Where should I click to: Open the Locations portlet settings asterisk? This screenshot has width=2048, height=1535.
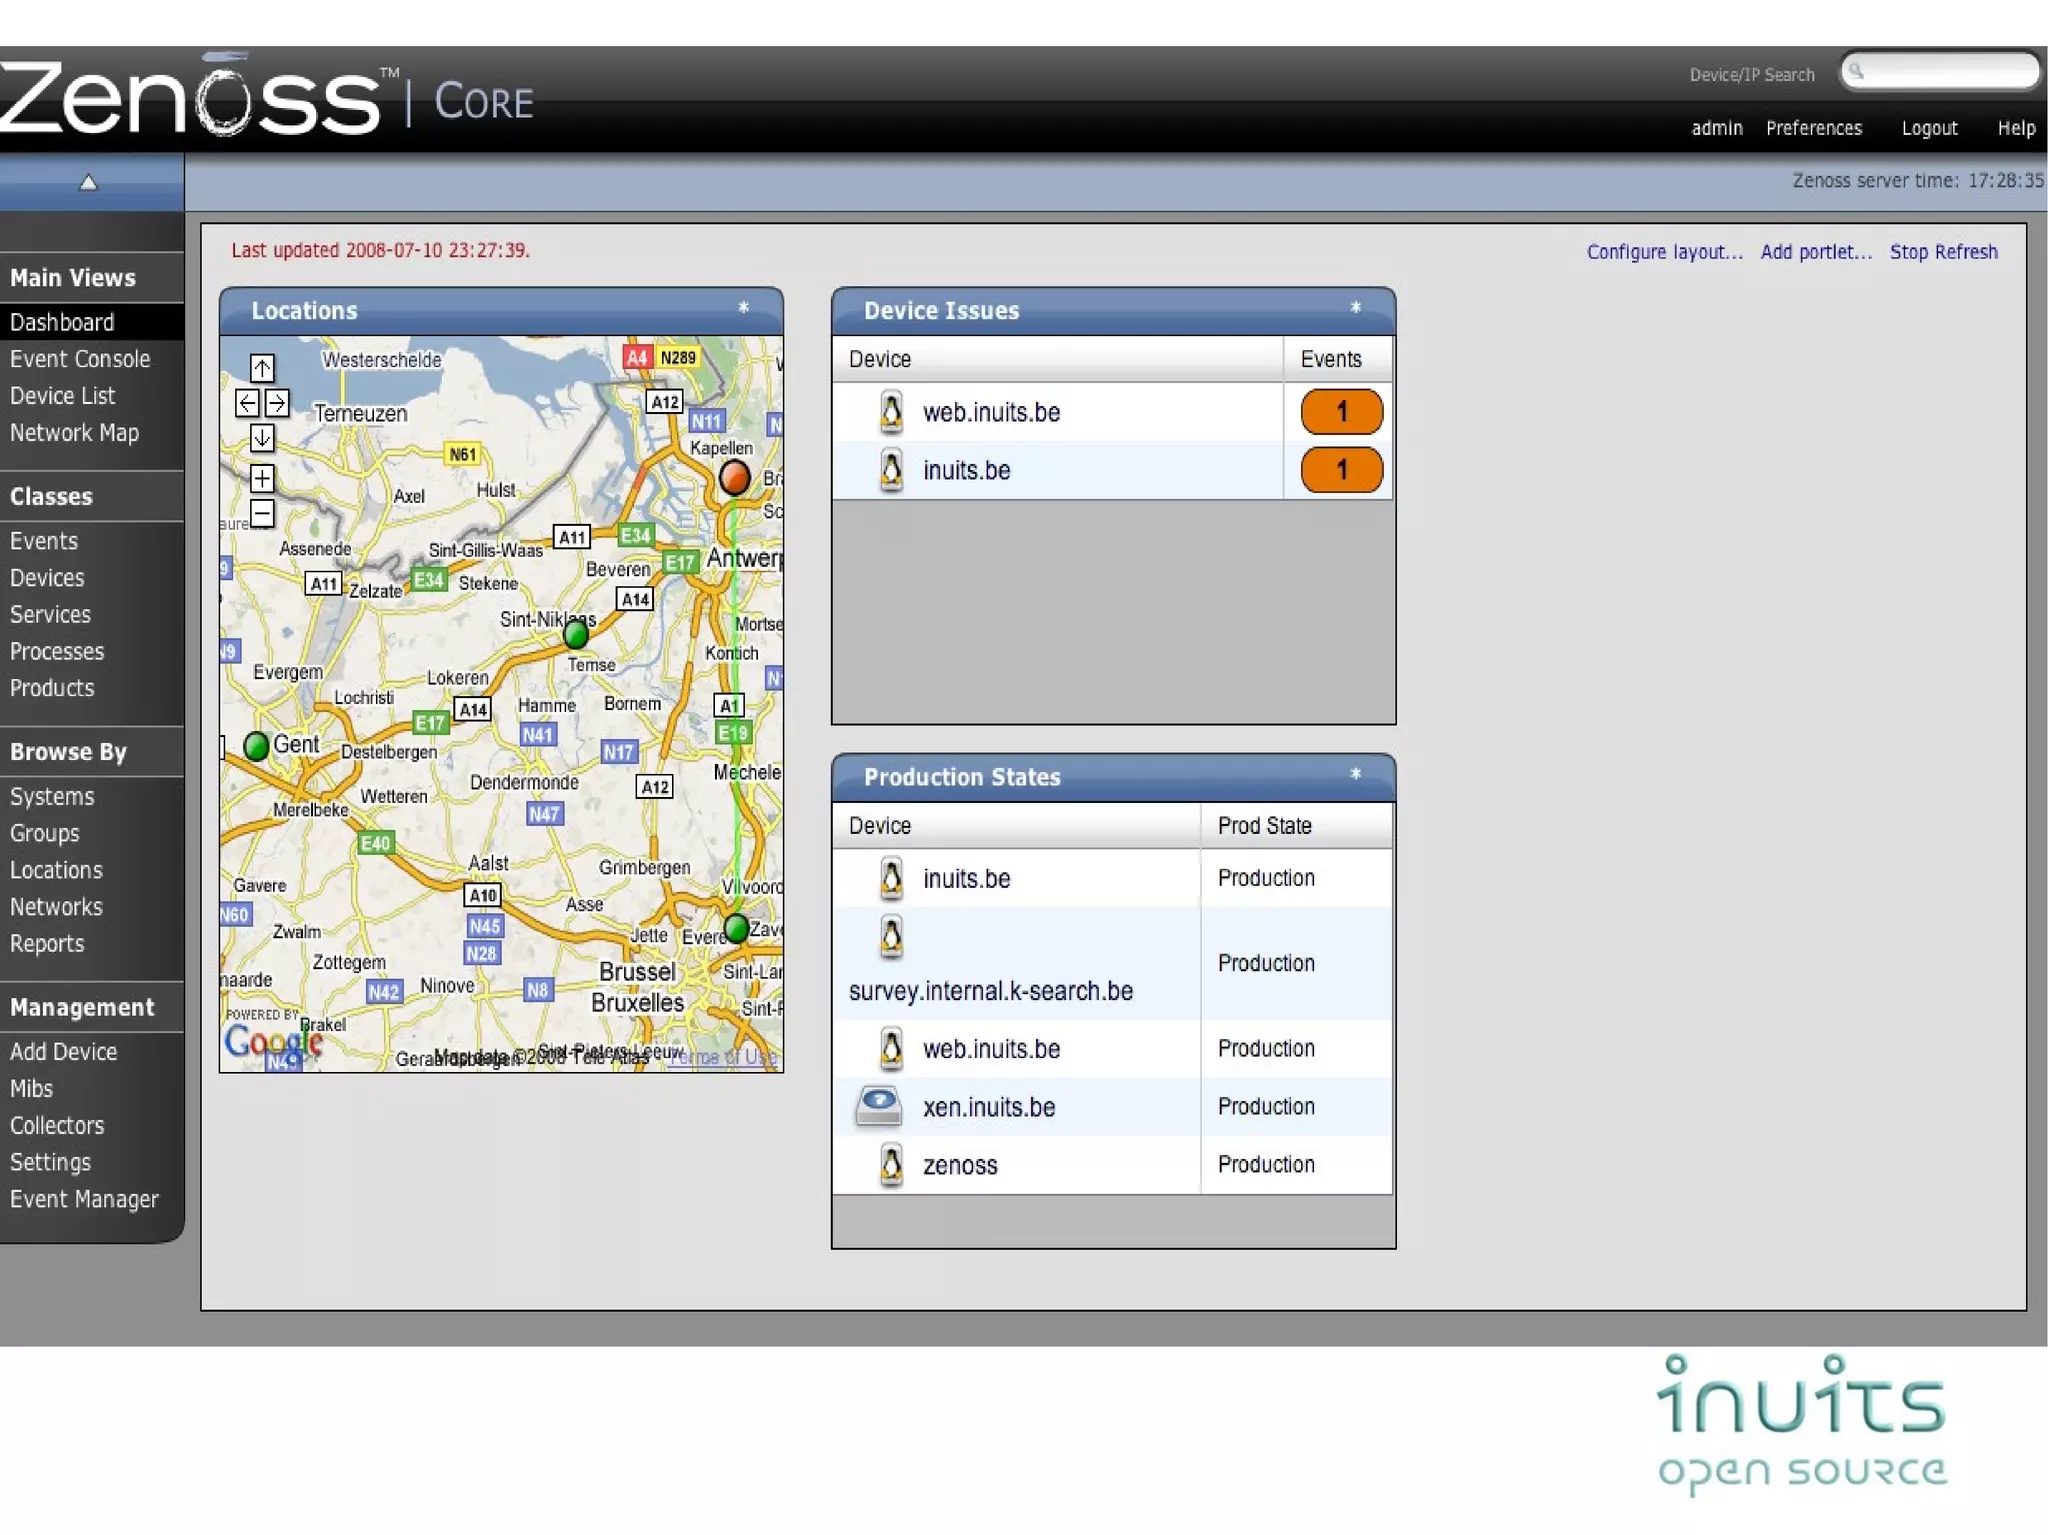coord(743,308)
